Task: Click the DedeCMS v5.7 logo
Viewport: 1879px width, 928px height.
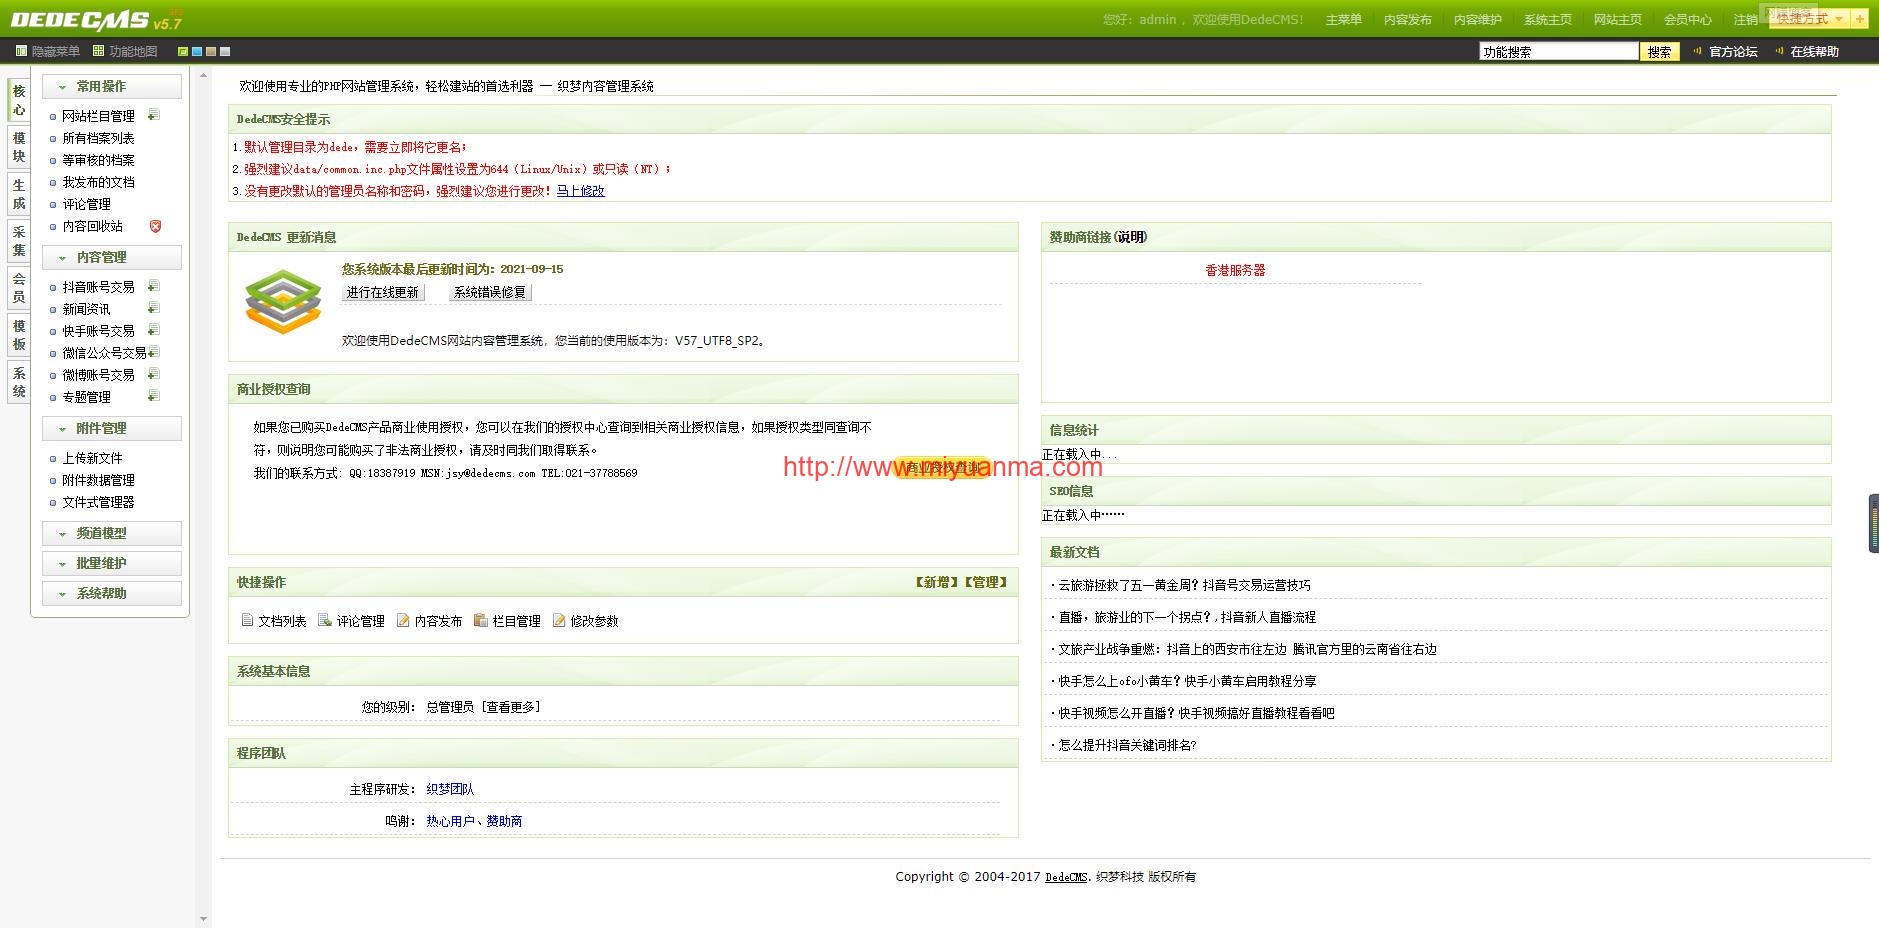Action: (x=96, y=20)
